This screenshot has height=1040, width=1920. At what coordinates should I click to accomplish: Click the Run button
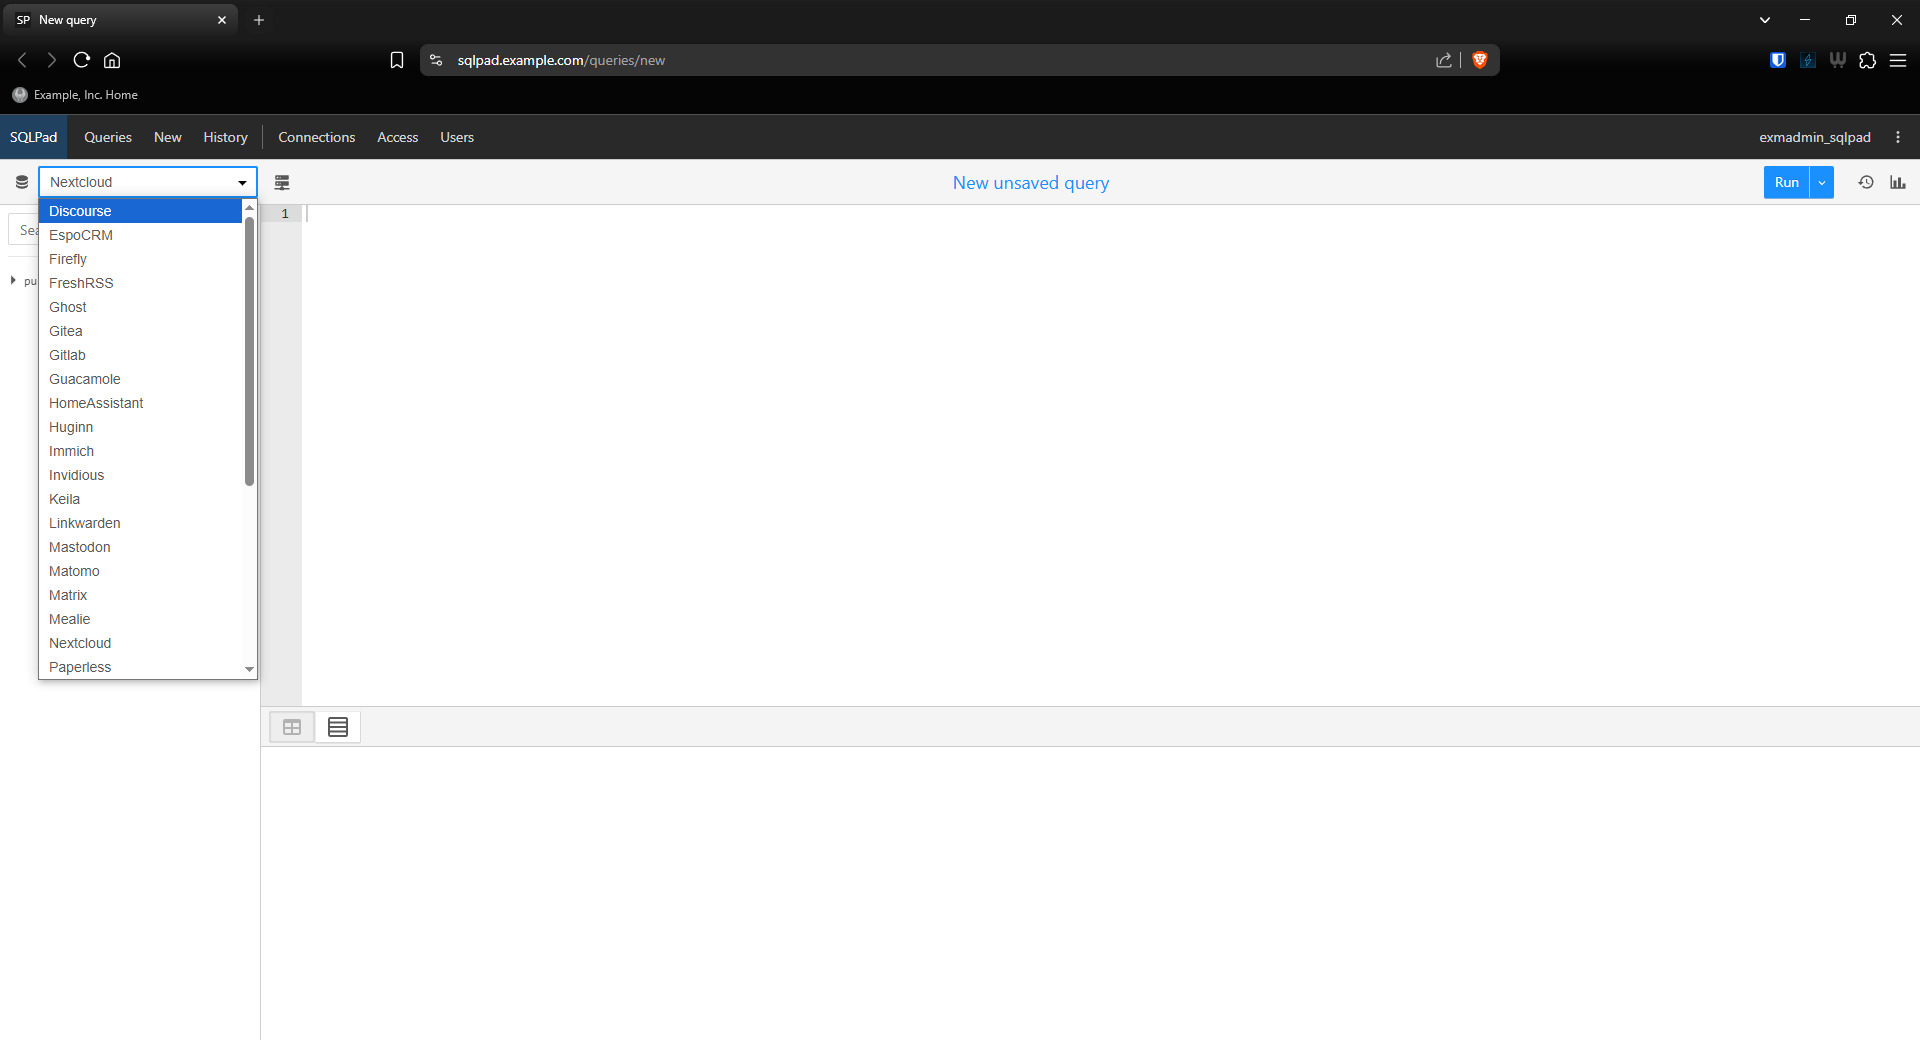1786,182
